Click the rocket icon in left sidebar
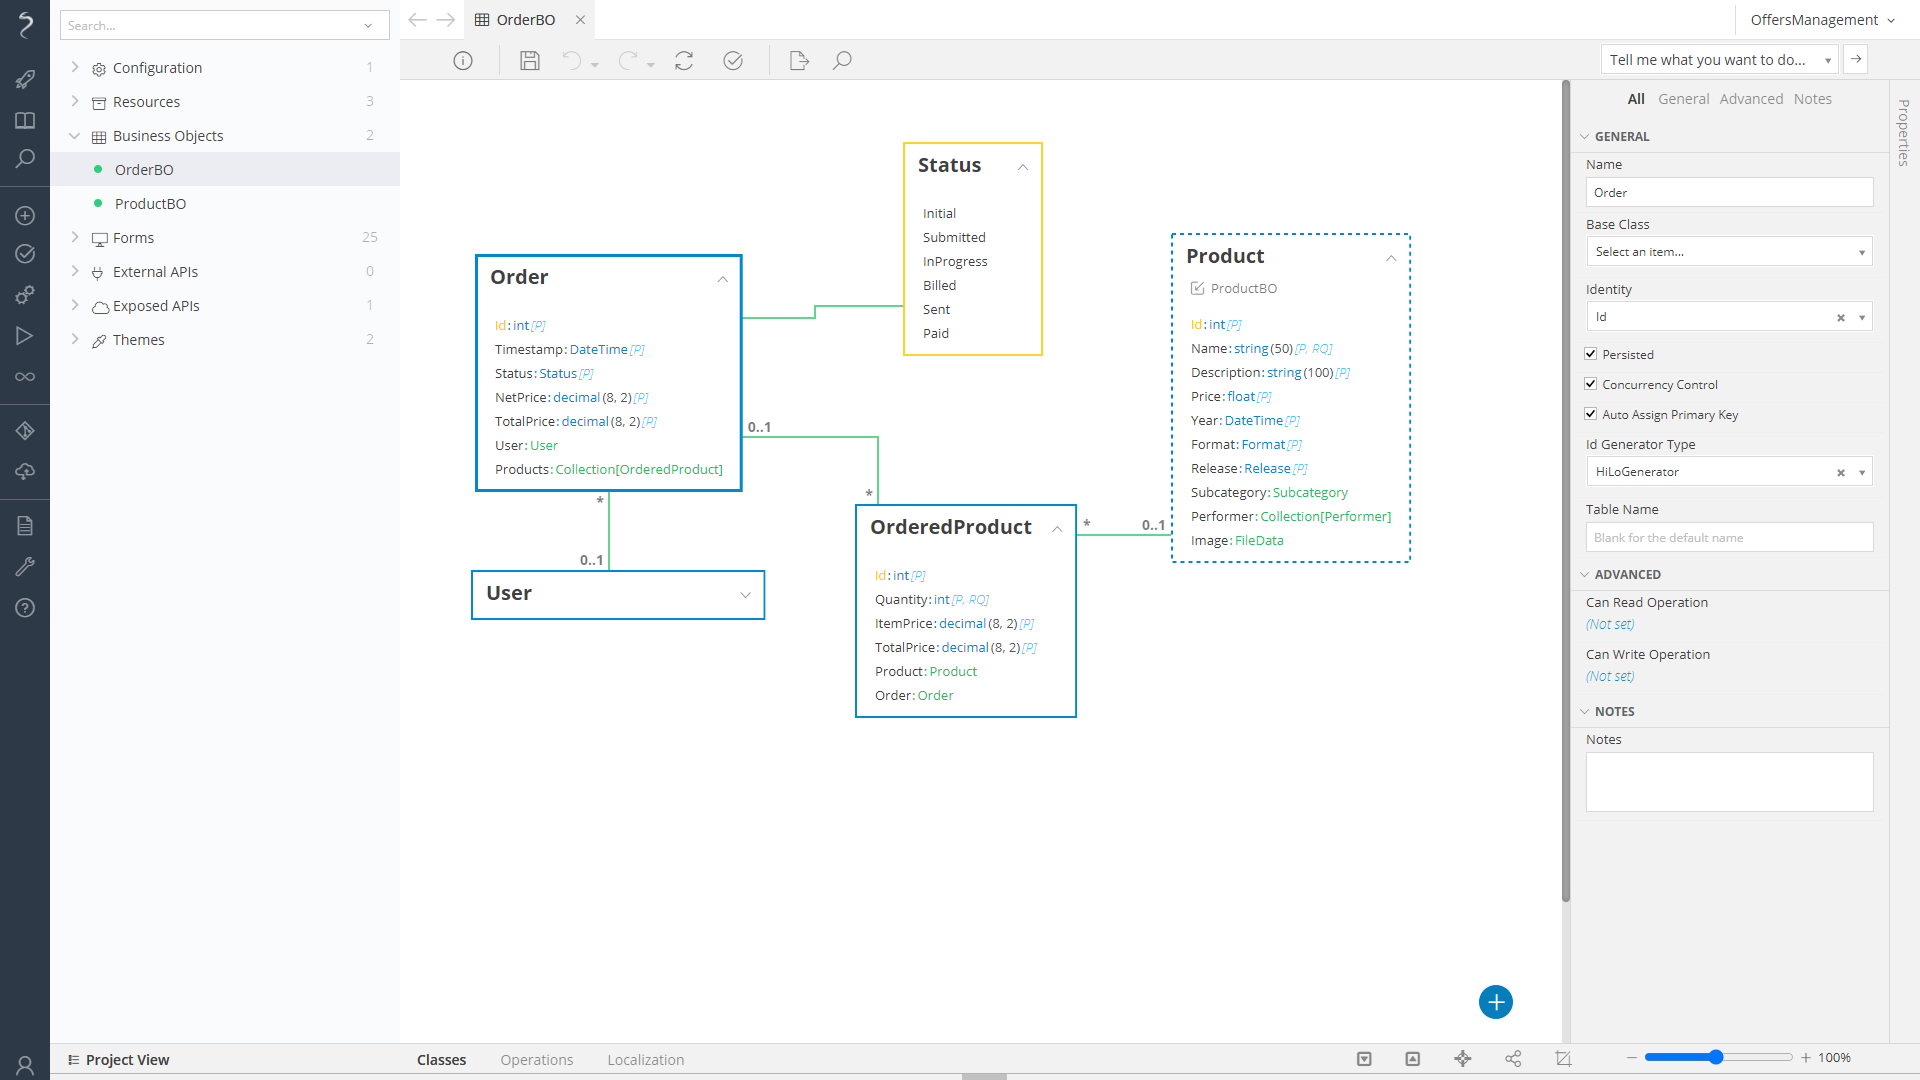Screen dimensions: 1920x1080 tap(25, 79)
